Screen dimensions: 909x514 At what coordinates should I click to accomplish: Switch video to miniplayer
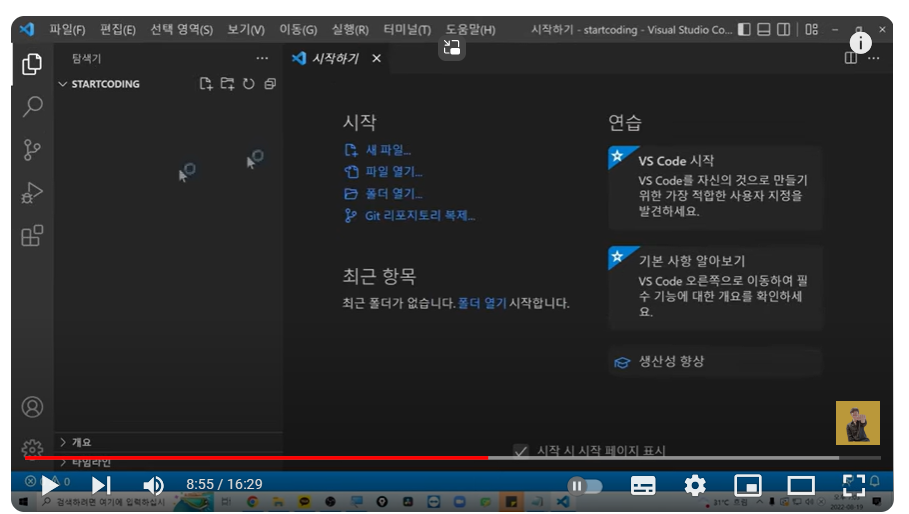[748, 486]
